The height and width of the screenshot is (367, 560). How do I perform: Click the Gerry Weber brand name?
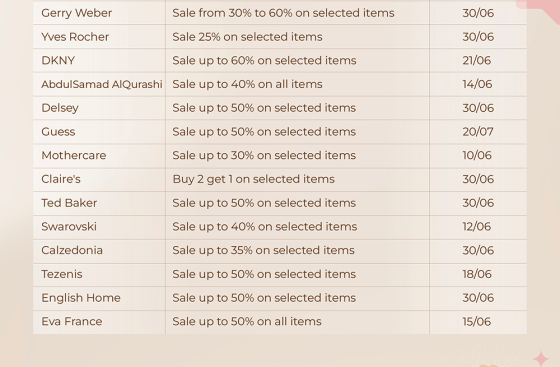[x=76, y=13]
